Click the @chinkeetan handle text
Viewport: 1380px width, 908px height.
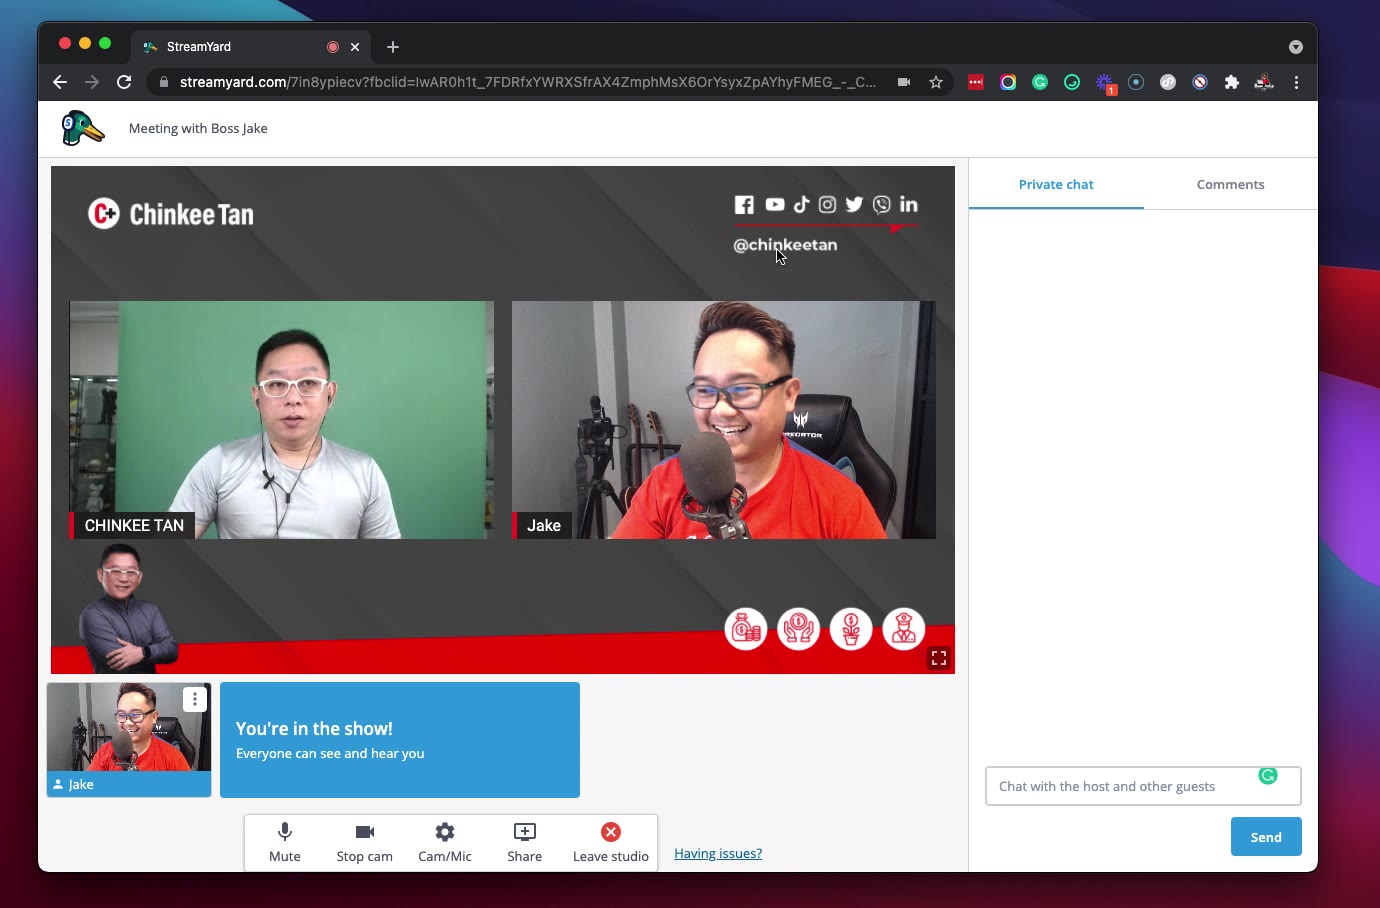click(785, 245)
